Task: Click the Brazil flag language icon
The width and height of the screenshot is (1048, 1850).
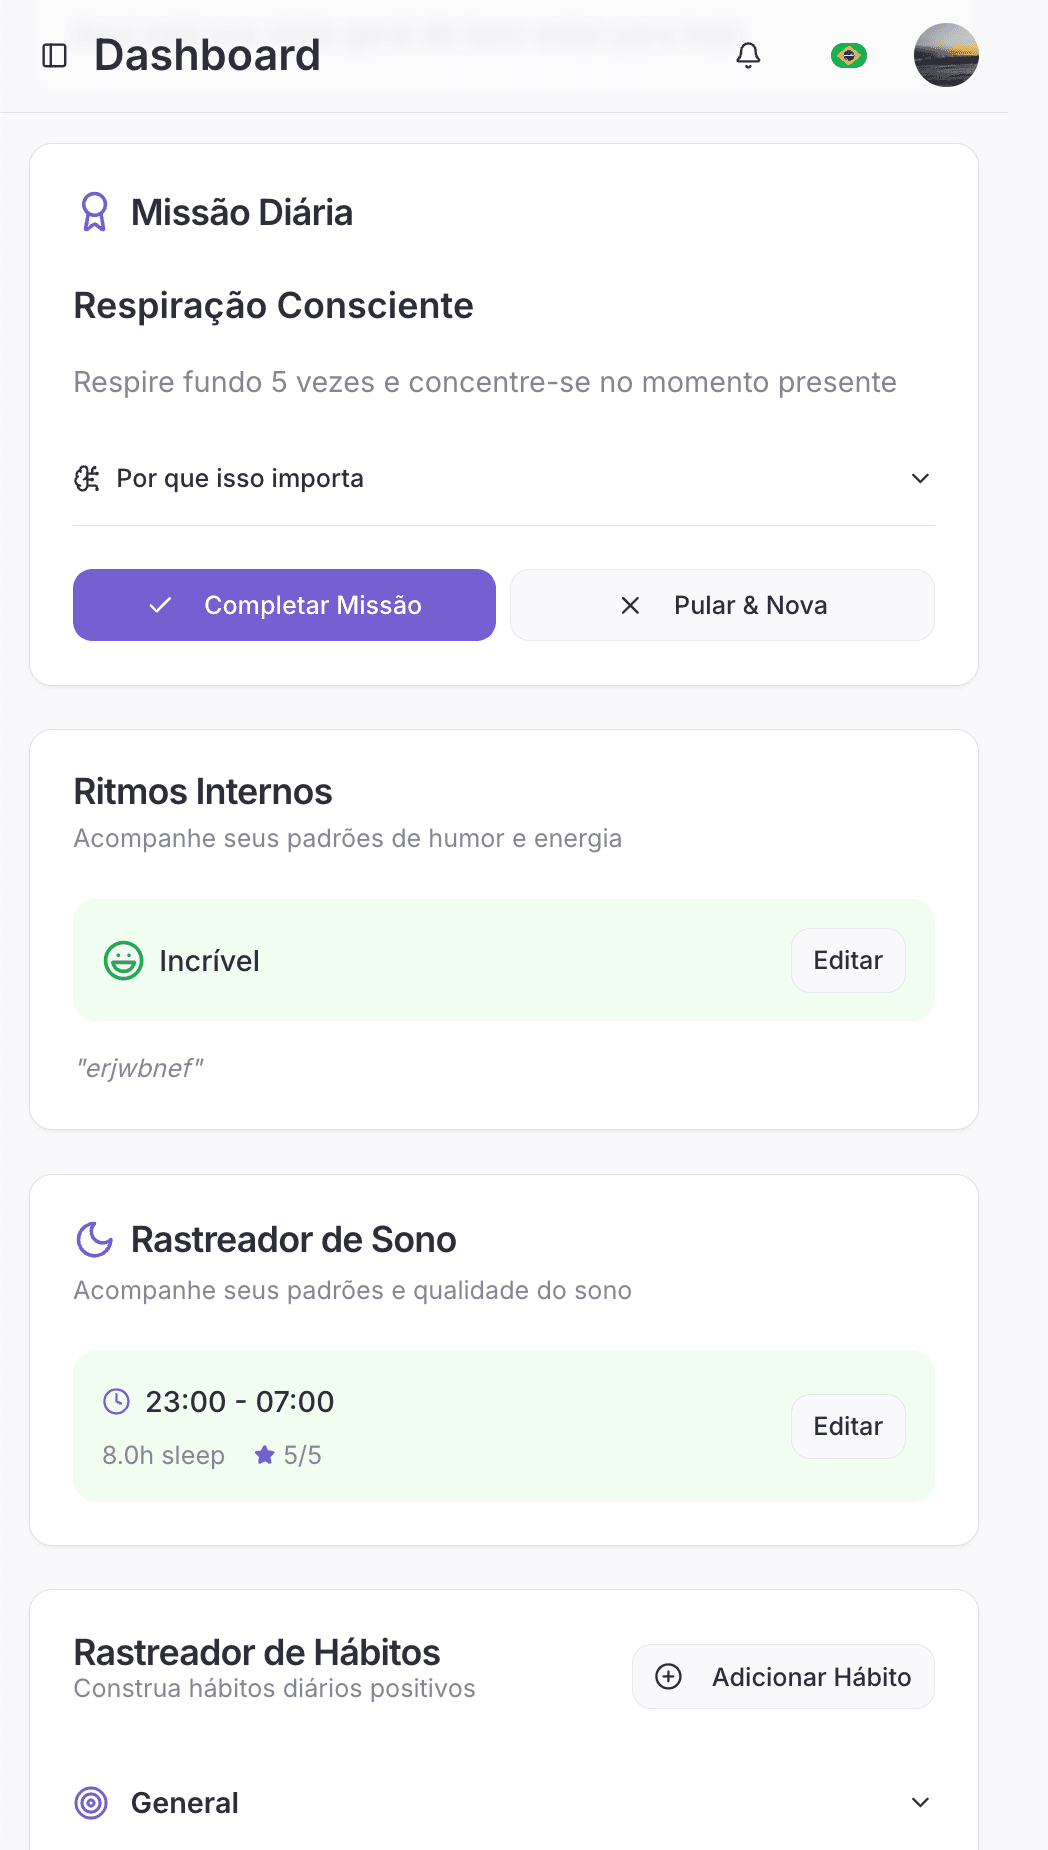Action: [847, 55]
